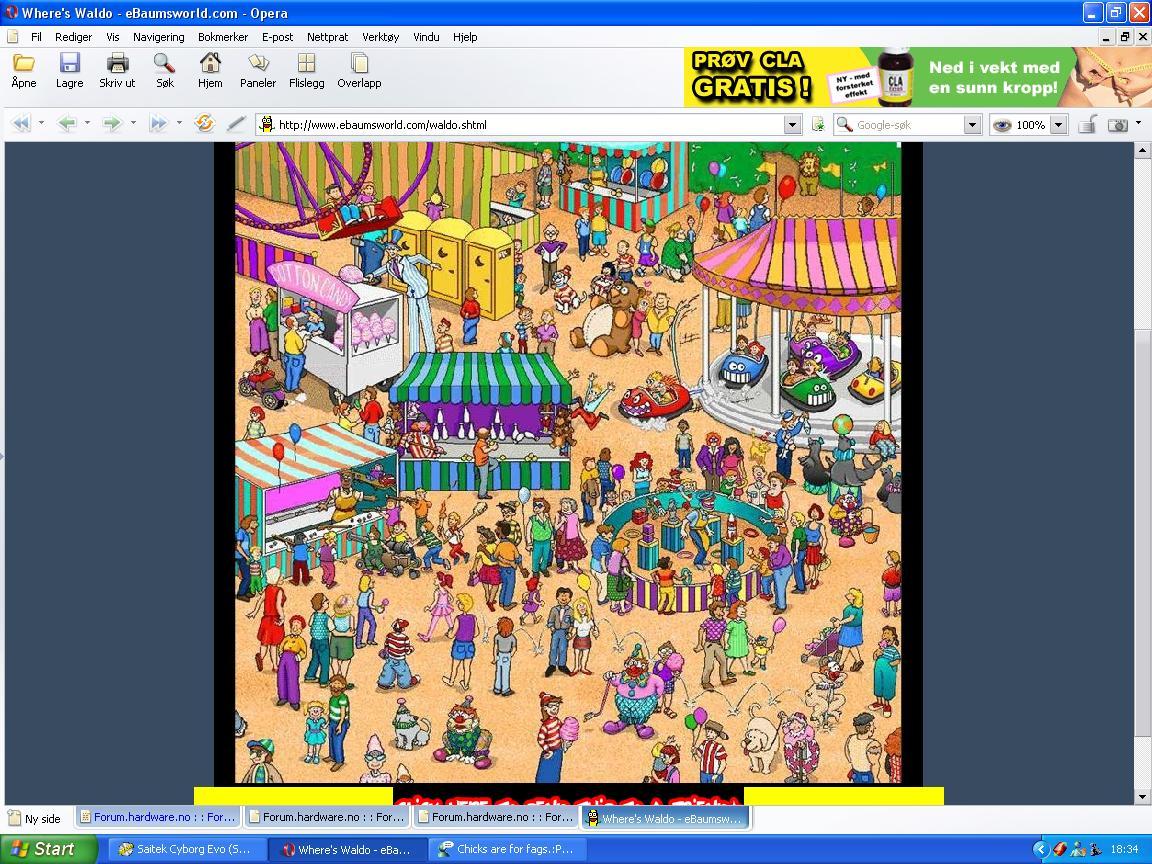Click the padlock security icon
The image size is (1152, 864).
coord(1088,124)
